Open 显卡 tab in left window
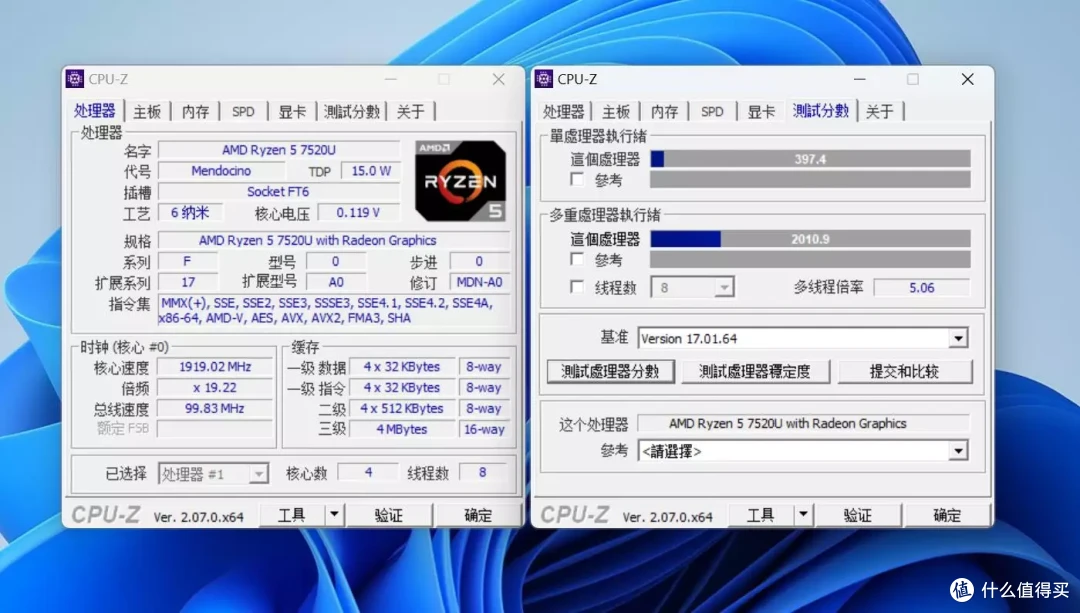The image size is (1080, 613). 292,112
